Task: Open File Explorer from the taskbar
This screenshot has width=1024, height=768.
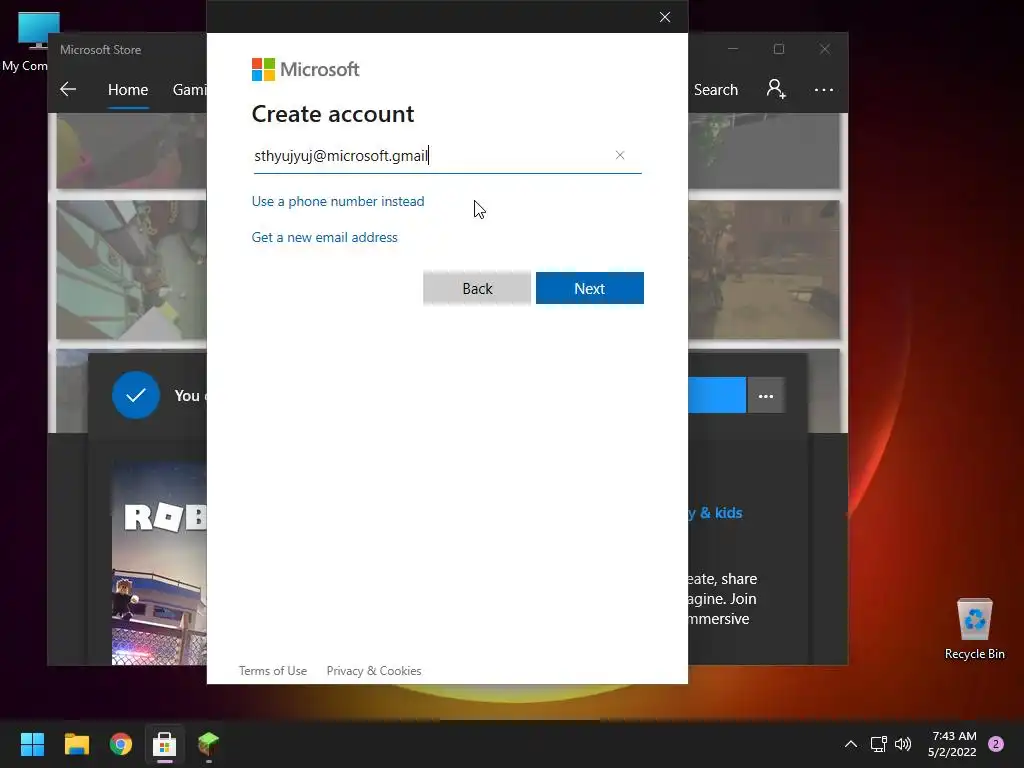Action: tap(77, 744)
